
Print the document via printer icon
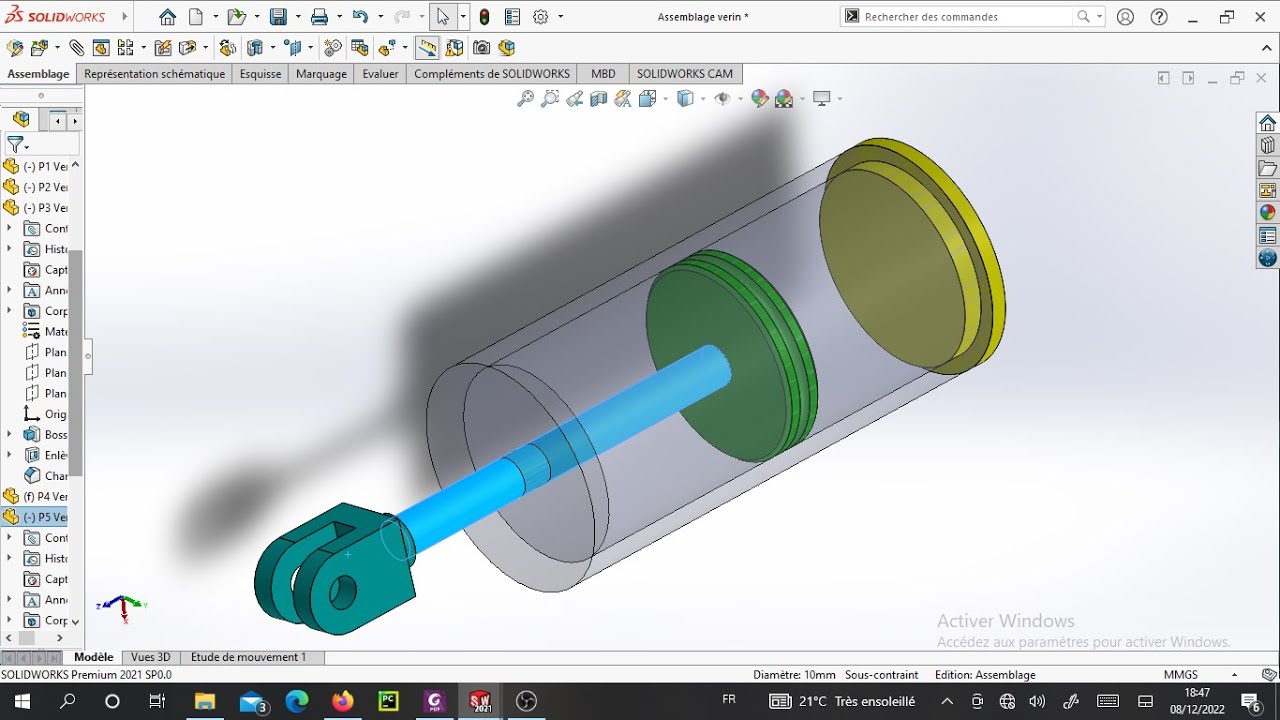pyautogui.click(x=320, y=17)
